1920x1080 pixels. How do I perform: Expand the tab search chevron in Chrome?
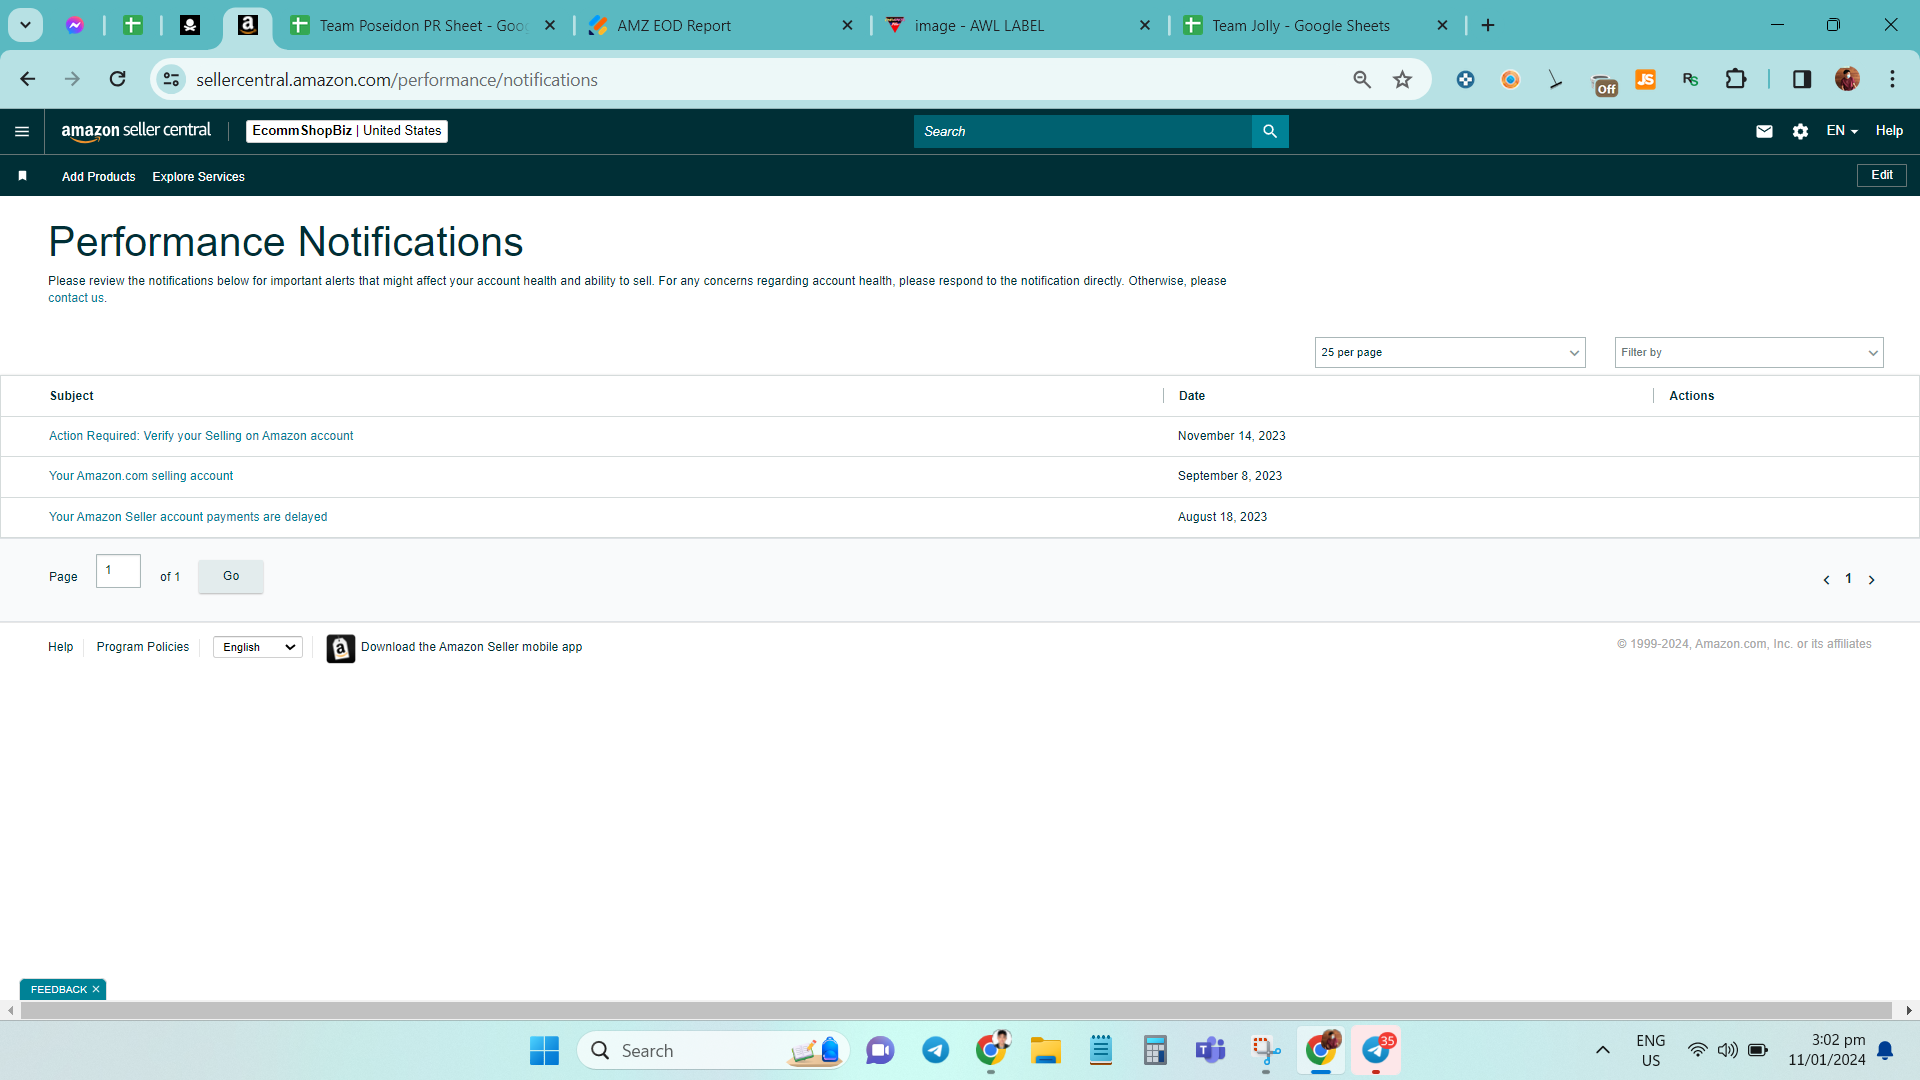tap(26, 25)
